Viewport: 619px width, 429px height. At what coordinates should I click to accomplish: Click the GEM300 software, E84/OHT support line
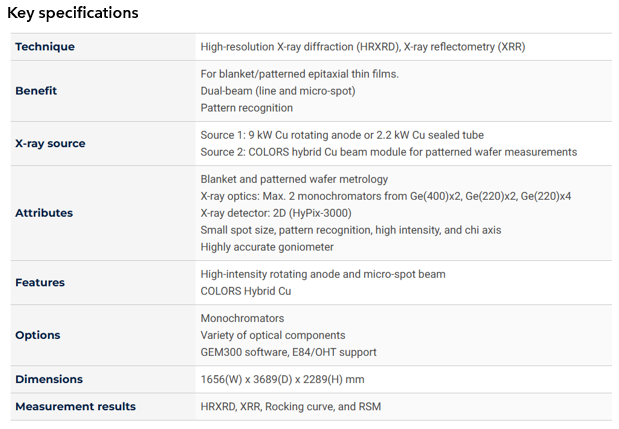pos(288,352)
